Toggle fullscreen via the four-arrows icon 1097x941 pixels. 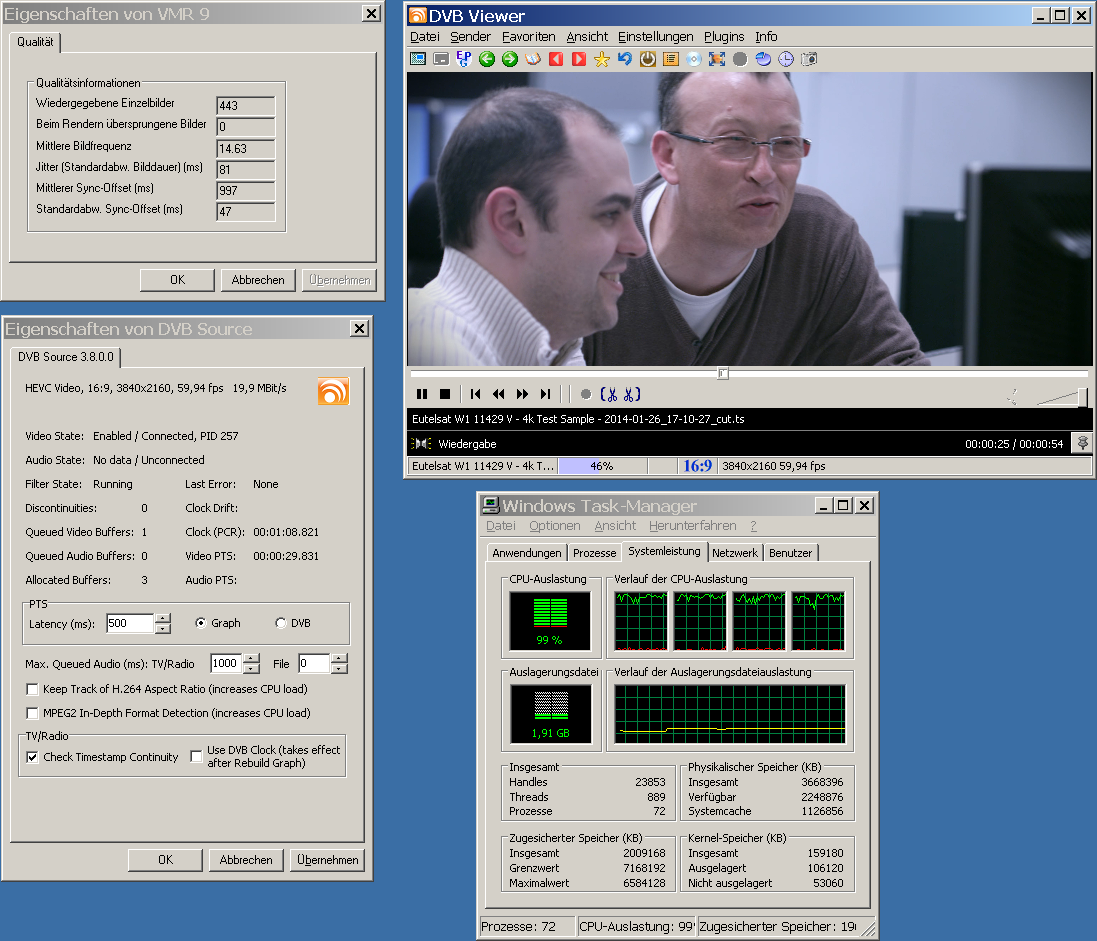click(x=717, y=59)
